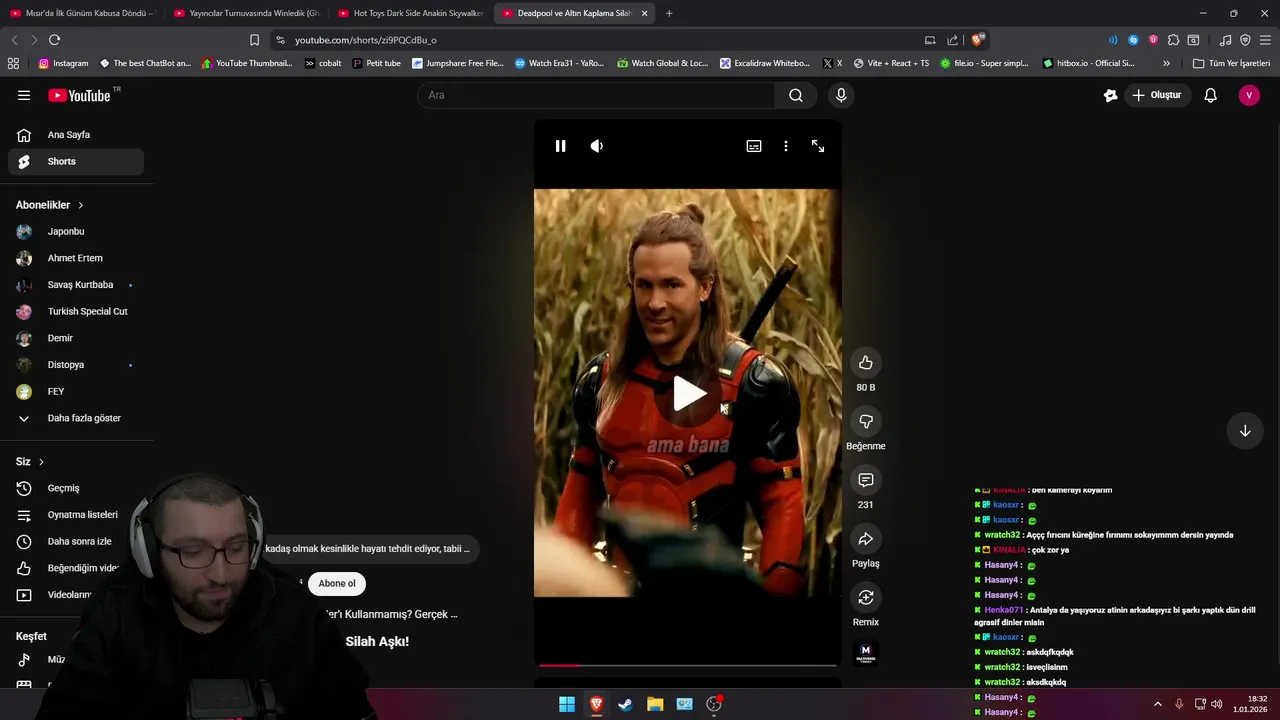Click the sparkle icon left of Oluştur
Screen dimensions: 1280x720
(1110, 95)
